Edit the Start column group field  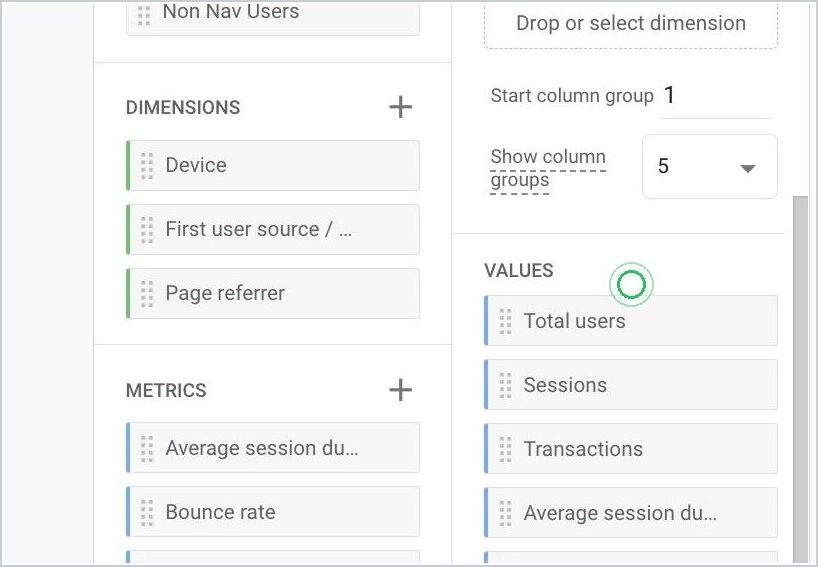tap(716, 96)
